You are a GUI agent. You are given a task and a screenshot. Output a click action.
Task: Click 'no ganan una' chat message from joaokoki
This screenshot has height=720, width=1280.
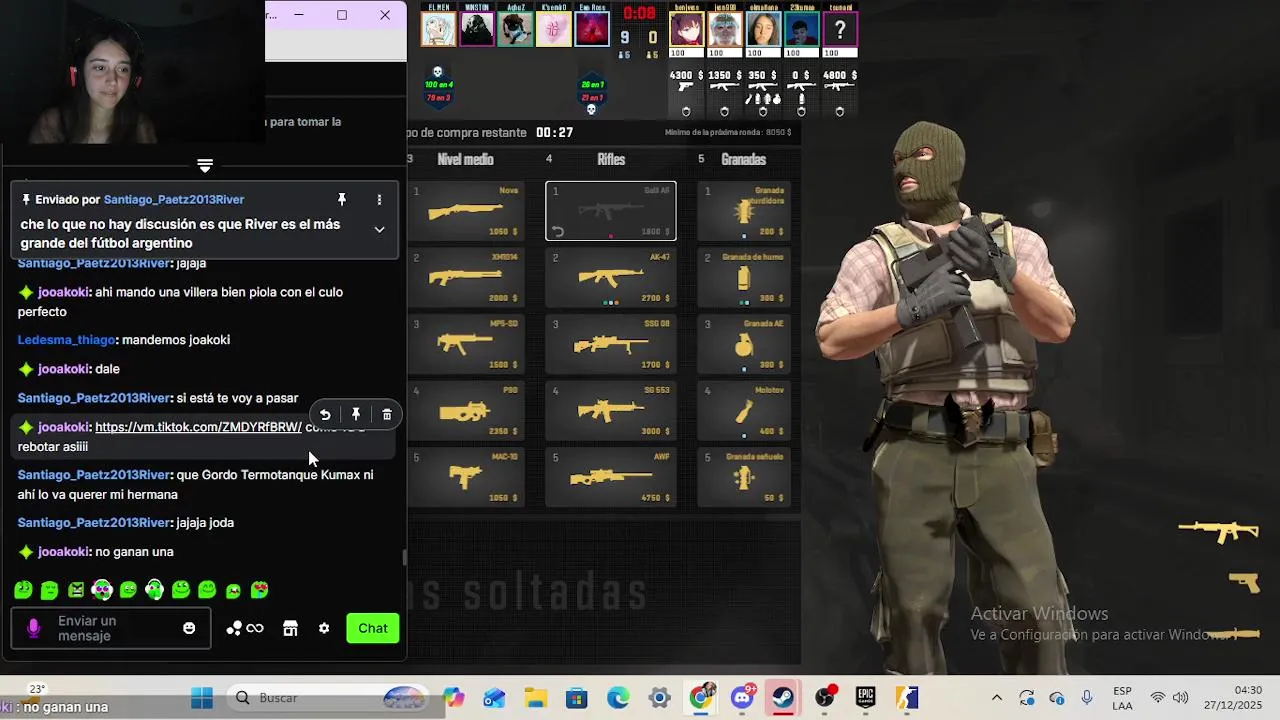(134, 552)
